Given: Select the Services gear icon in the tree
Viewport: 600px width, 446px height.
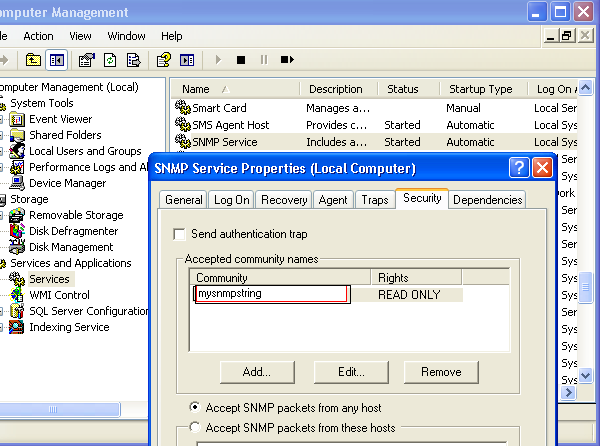Looking at the screenshot, I should pyautogui.click(x=17, y=279).
